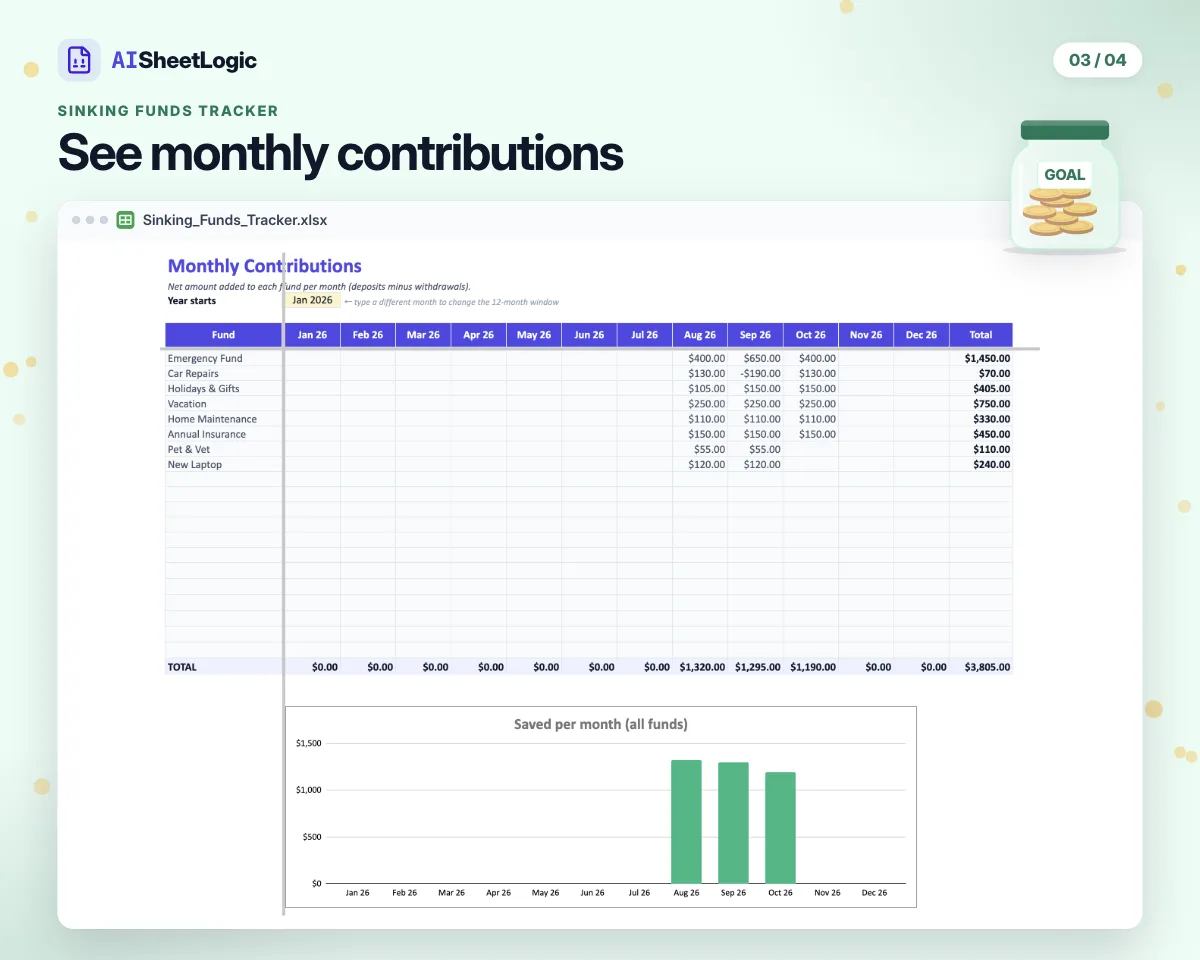The height and width of the screenshot is (960, 1200).
Task: Click the Annual Insurance row label
Action: 207,434
